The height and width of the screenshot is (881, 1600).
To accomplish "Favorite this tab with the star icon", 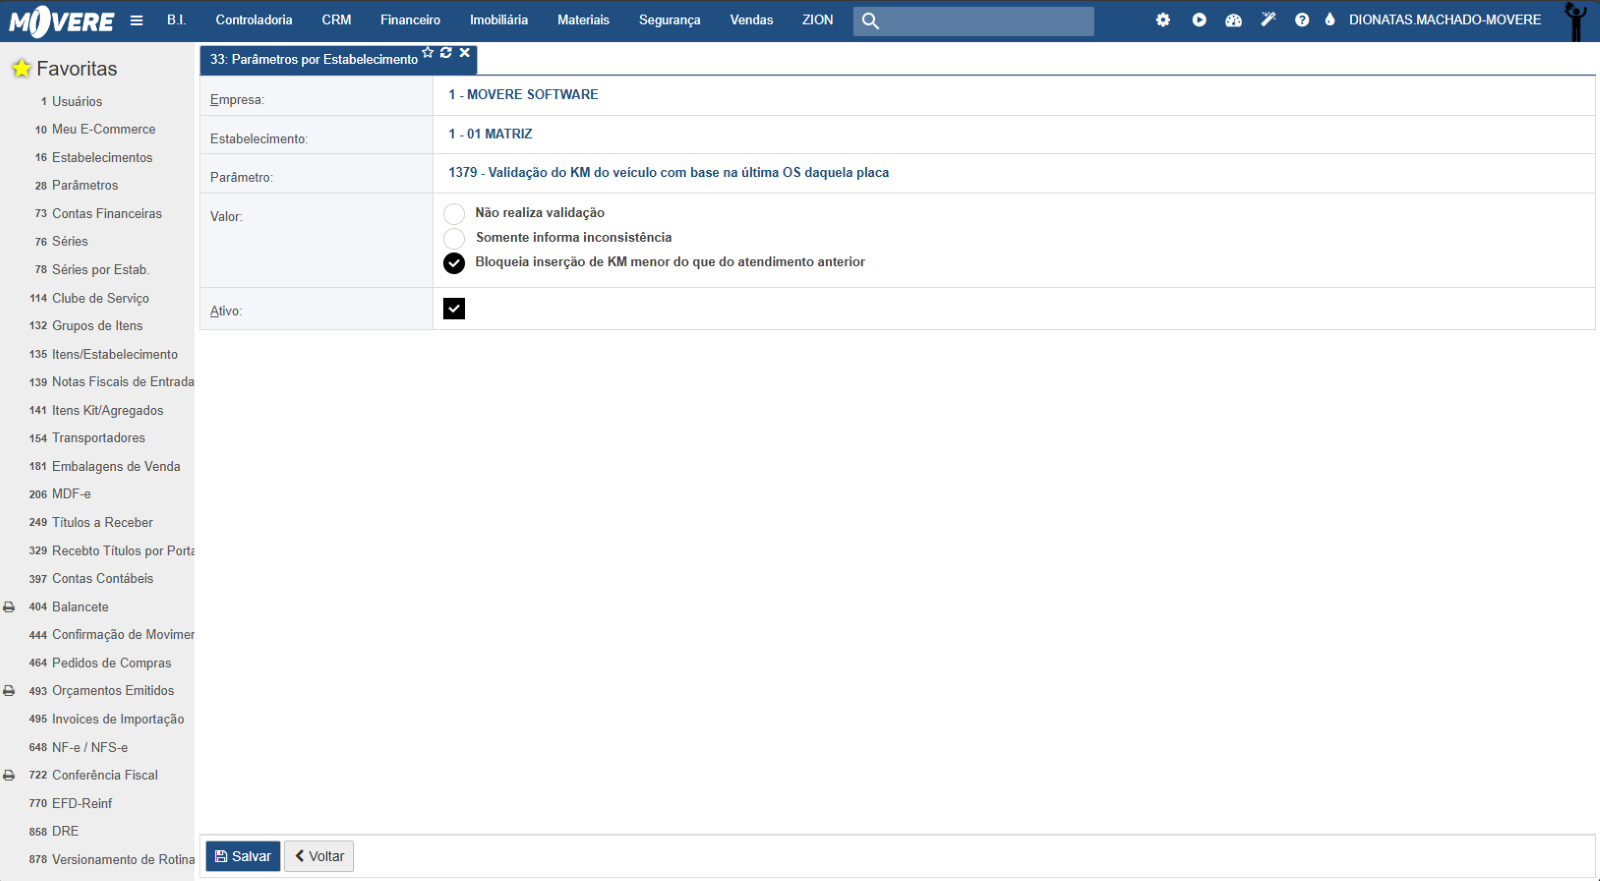I will point(428,53).
